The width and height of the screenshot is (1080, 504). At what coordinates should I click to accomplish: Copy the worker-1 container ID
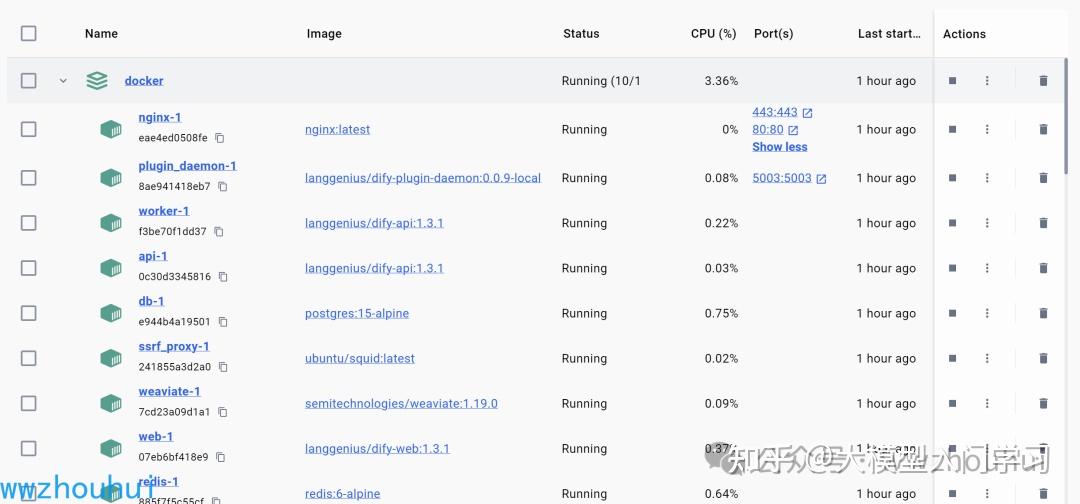point(219,232)
